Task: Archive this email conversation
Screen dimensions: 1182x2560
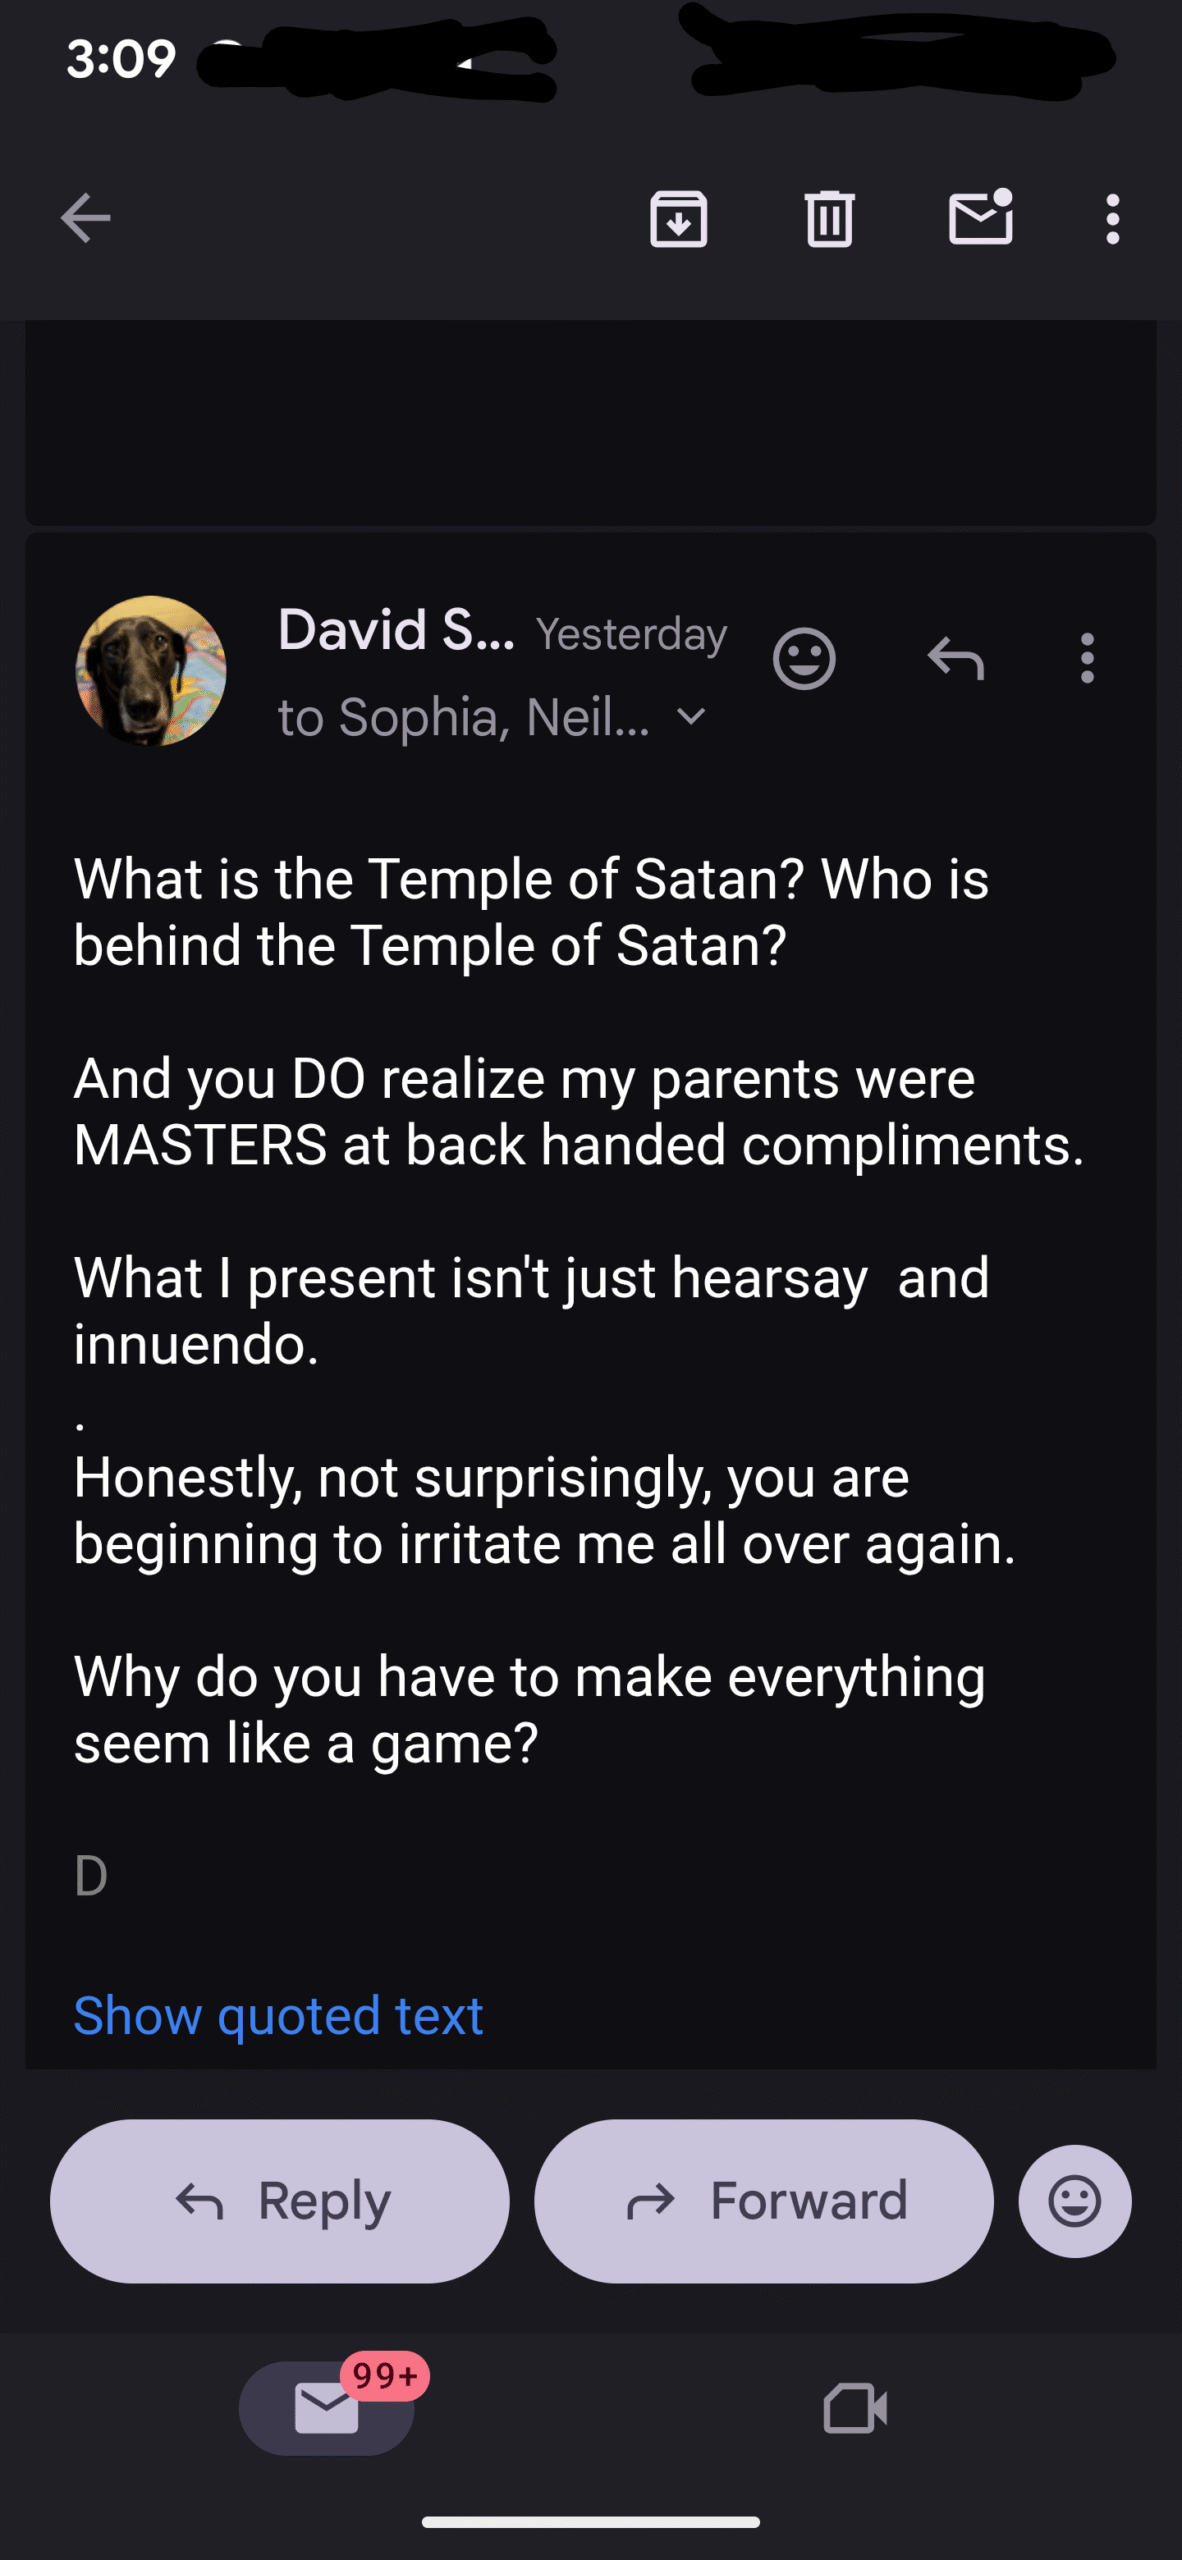Action: (x=678, y=218)
